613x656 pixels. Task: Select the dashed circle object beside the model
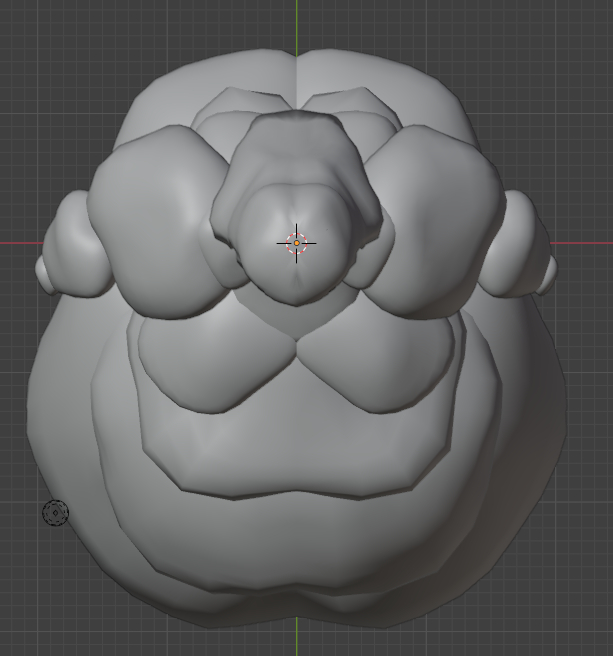(x=55, y=513)
